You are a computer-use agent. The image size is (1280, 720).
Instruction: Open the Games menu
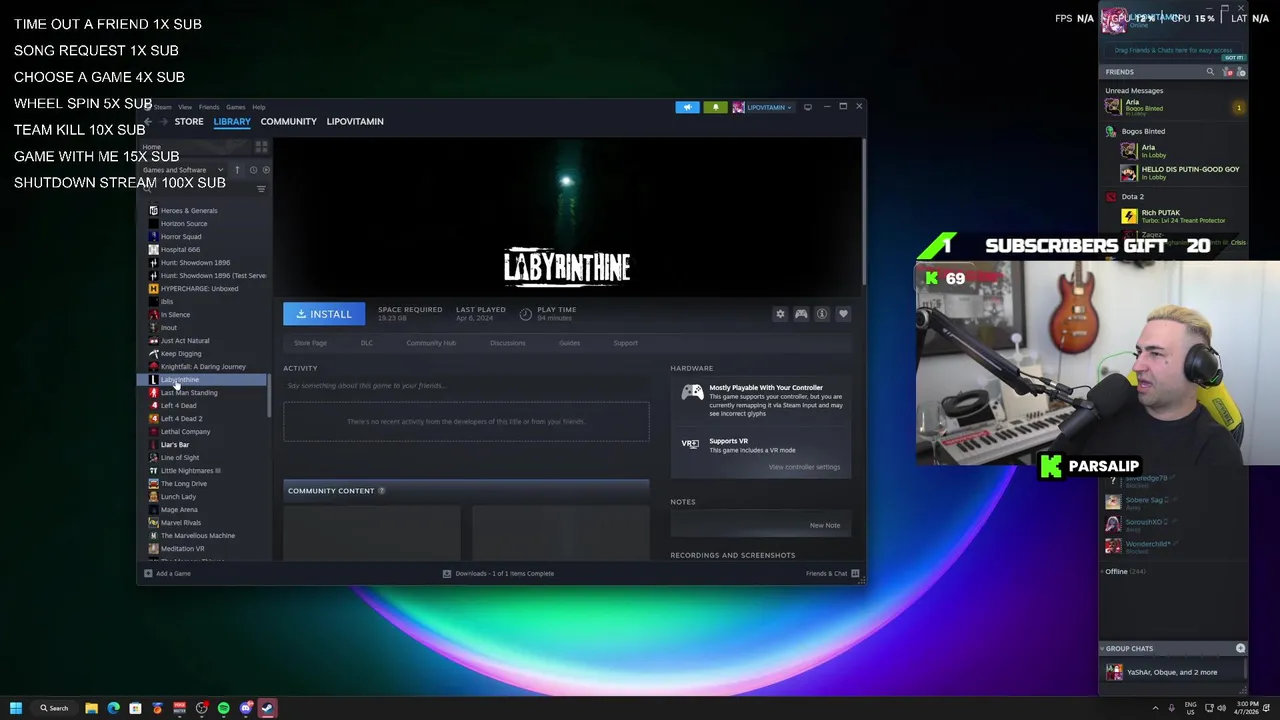click(235, 107)
